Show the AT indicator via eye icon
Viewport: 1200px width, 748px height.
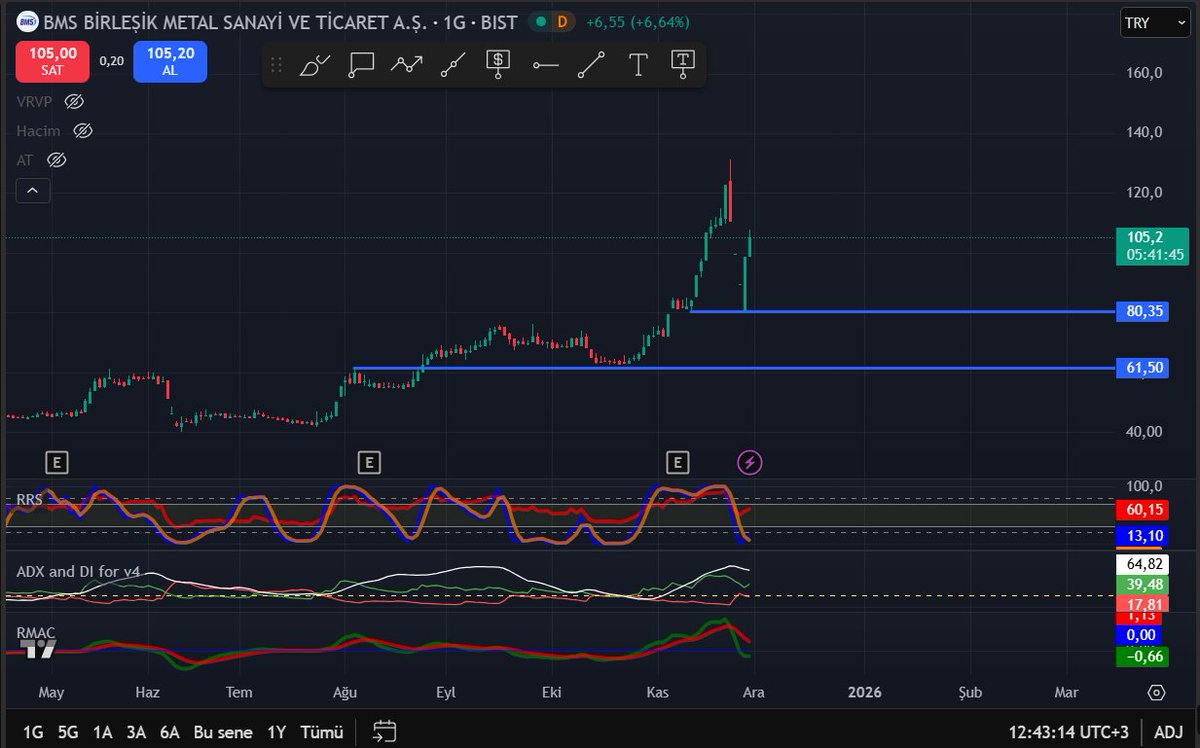coord(57,160)
